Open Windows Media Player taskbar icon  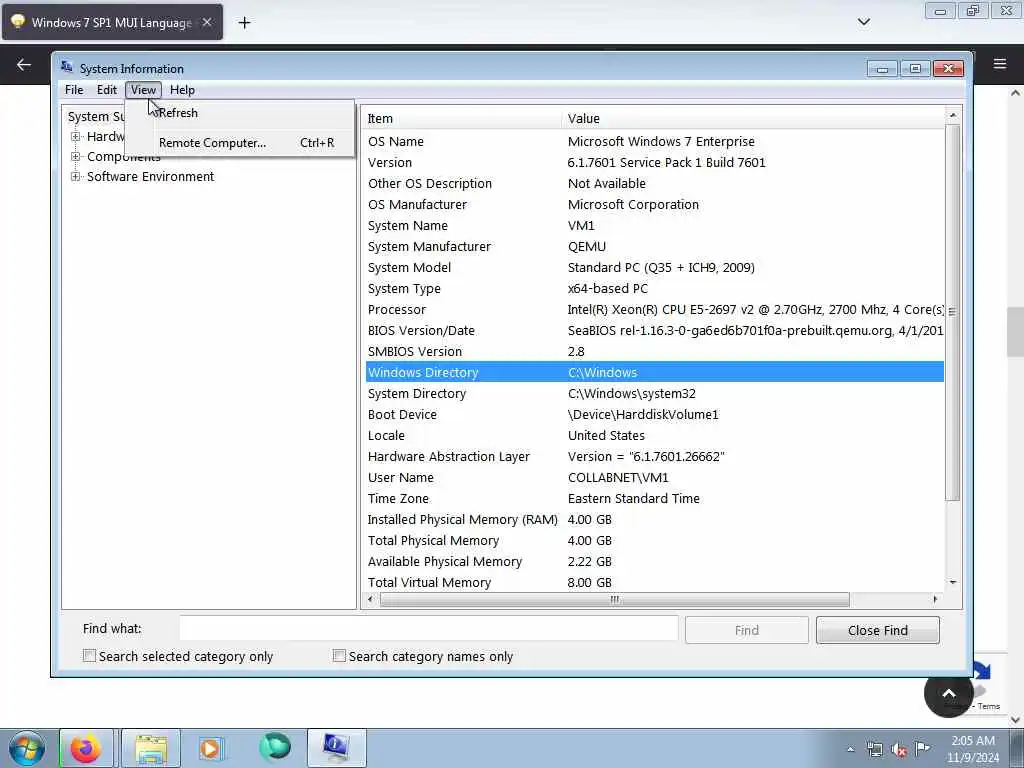[211, 748]
